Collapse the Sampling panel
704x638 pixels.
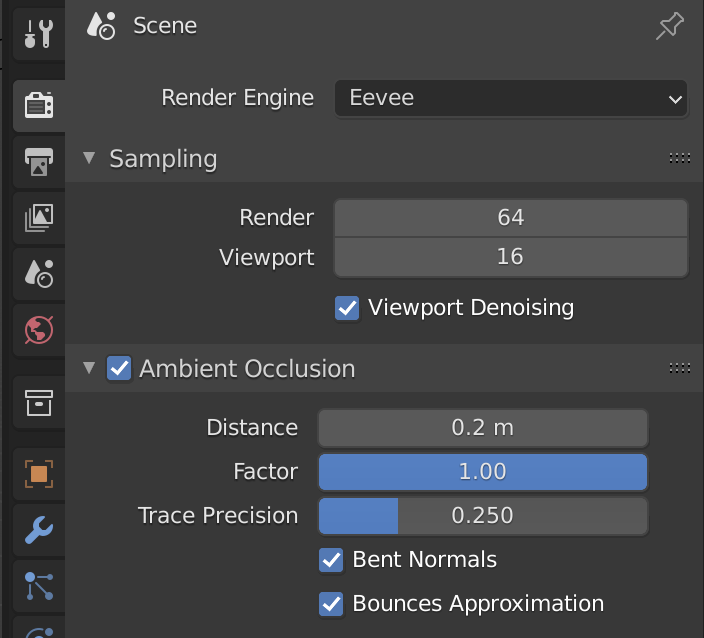click(x=89, y=158)
